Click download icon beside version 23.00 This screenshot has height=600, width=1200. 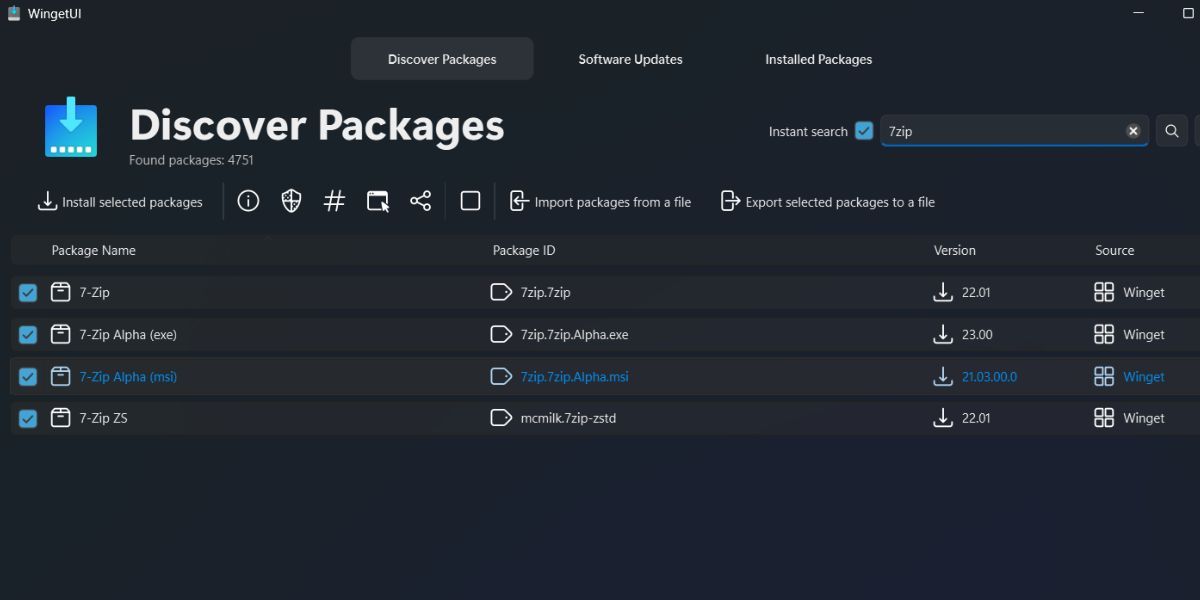pyautogui.click(x=942, y=334)
